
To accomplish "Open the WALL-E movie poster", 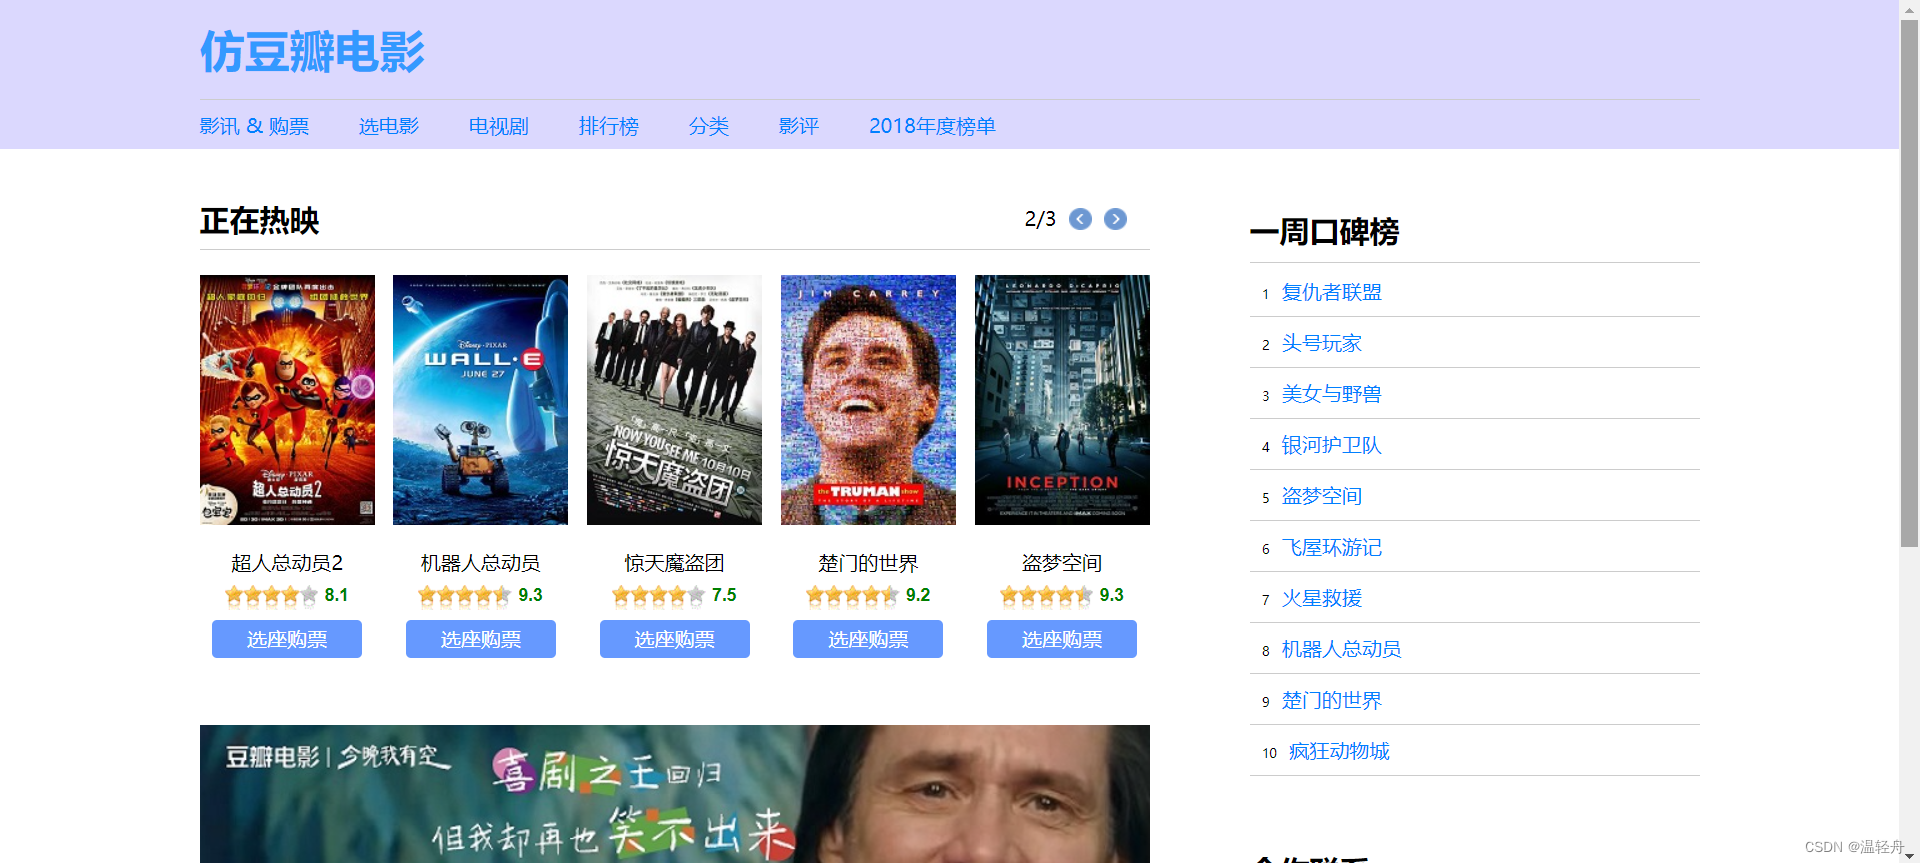I will (480, 400).
